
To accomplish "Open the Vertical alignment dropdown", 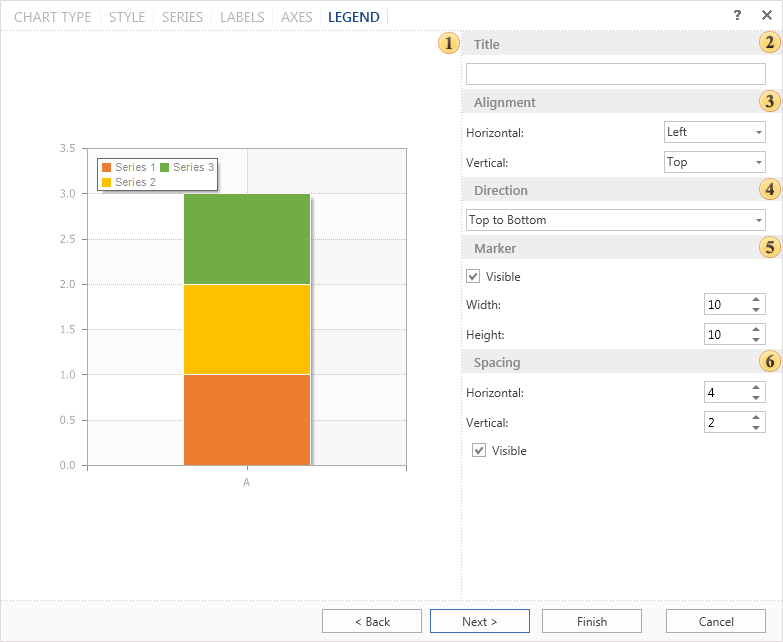I will point(715,162).
